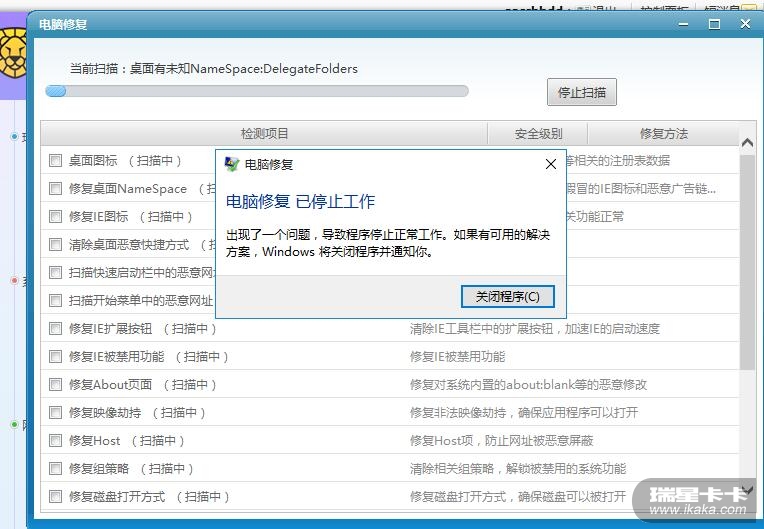The image size is (764, 529).
Task: Click description 清除相关组策略，解锁被禁用的系统功能
Action: [518, 469]
